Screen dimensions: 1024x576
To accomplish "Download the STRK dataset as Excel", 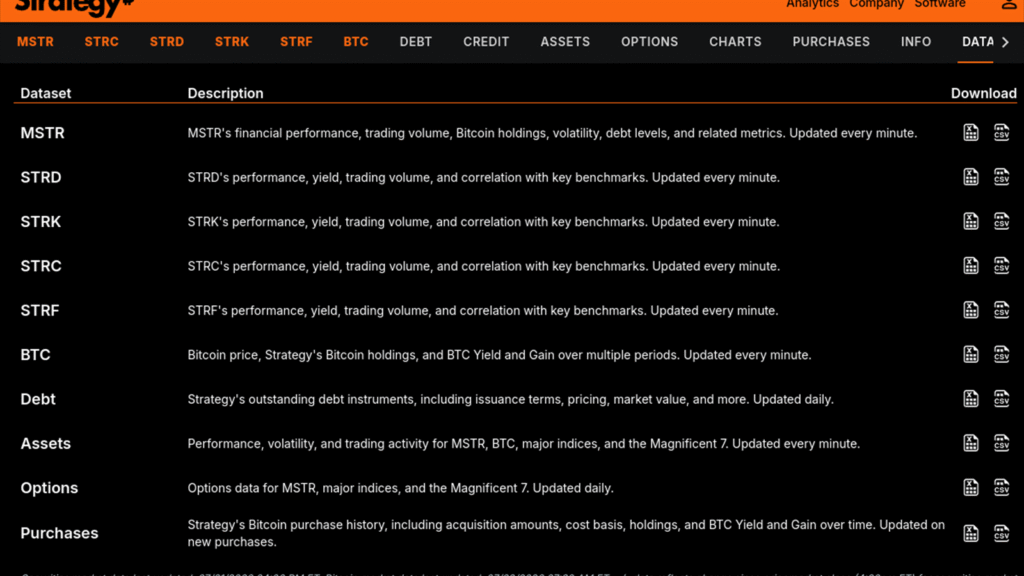I will coord(970,221).
